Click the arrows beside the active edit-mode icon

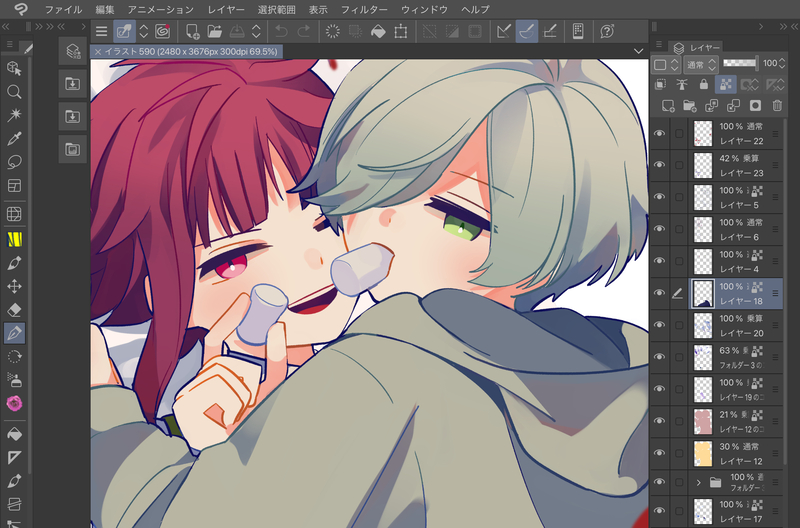144,32
